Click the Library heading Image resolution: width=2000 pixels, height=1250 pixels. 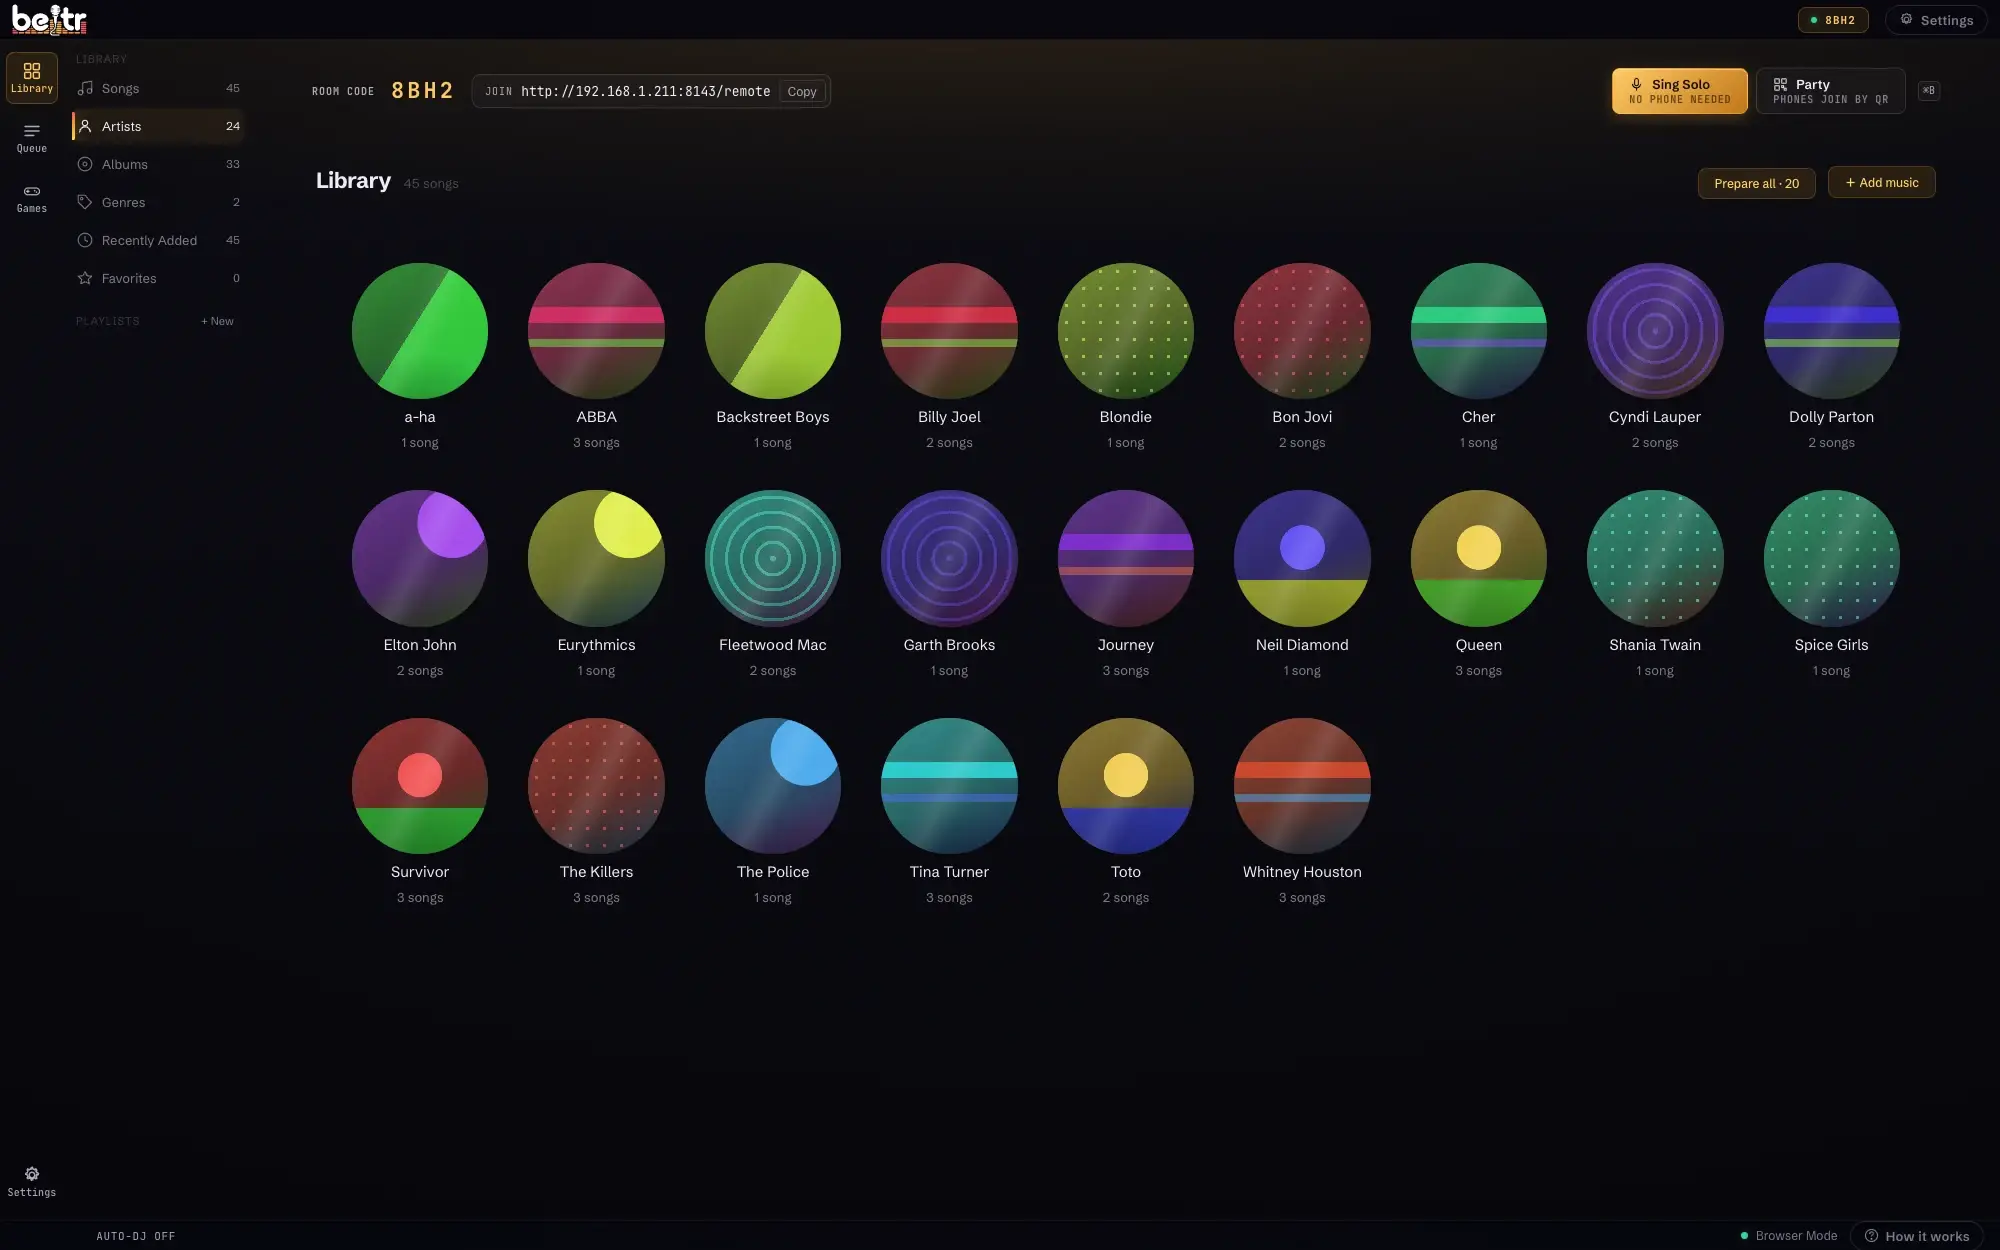pyautogui.click(x=353, y=181)
